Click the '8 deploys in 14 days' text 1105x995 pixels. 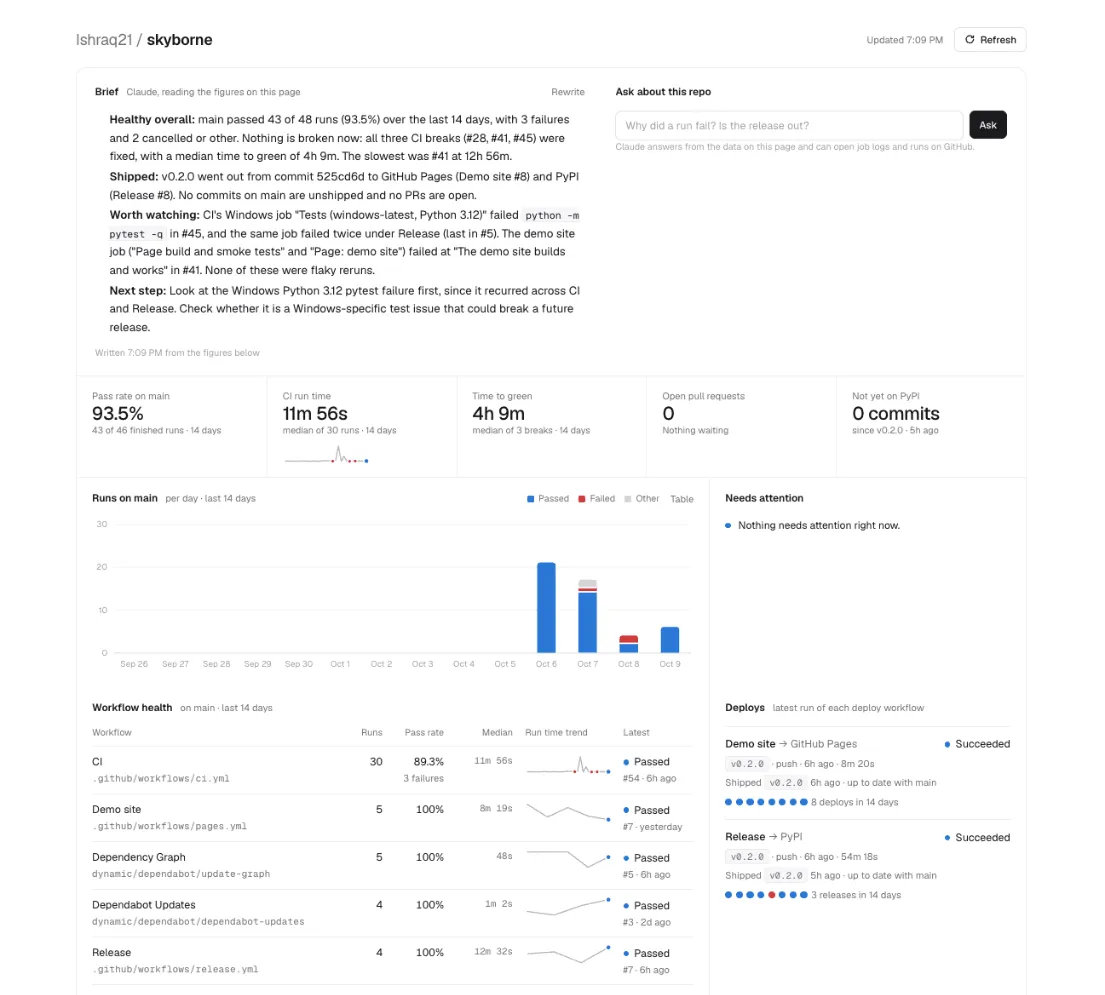tap(854, 802)
